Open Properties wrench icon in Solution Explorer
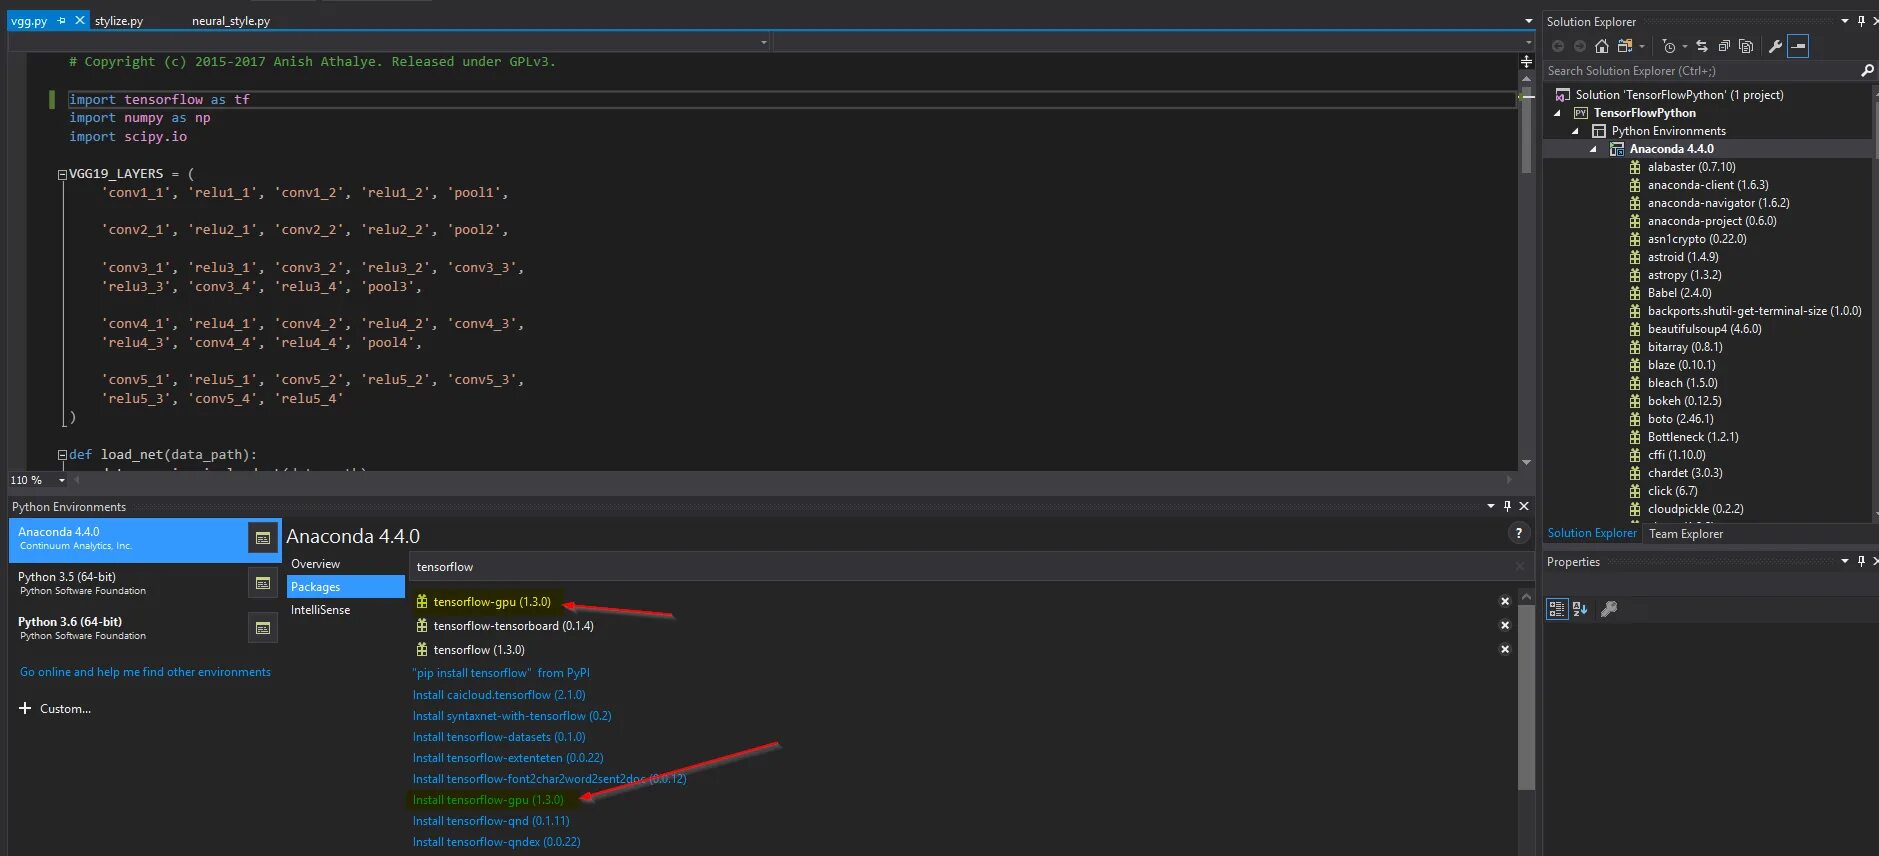Image resolution: width=1879 pixels, height=856 pixels. (x=1775, y=46)
